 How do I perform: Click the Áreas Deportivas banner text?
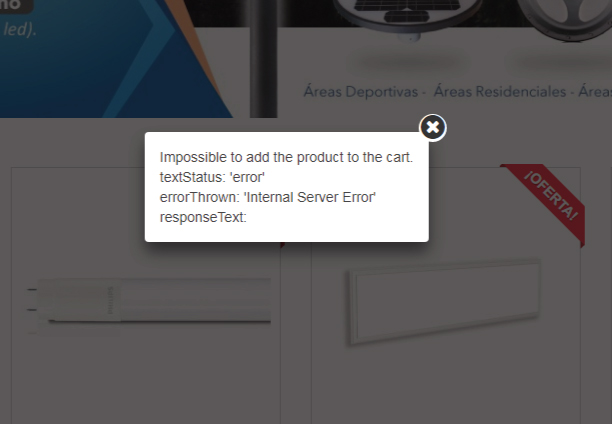(361, 92)
